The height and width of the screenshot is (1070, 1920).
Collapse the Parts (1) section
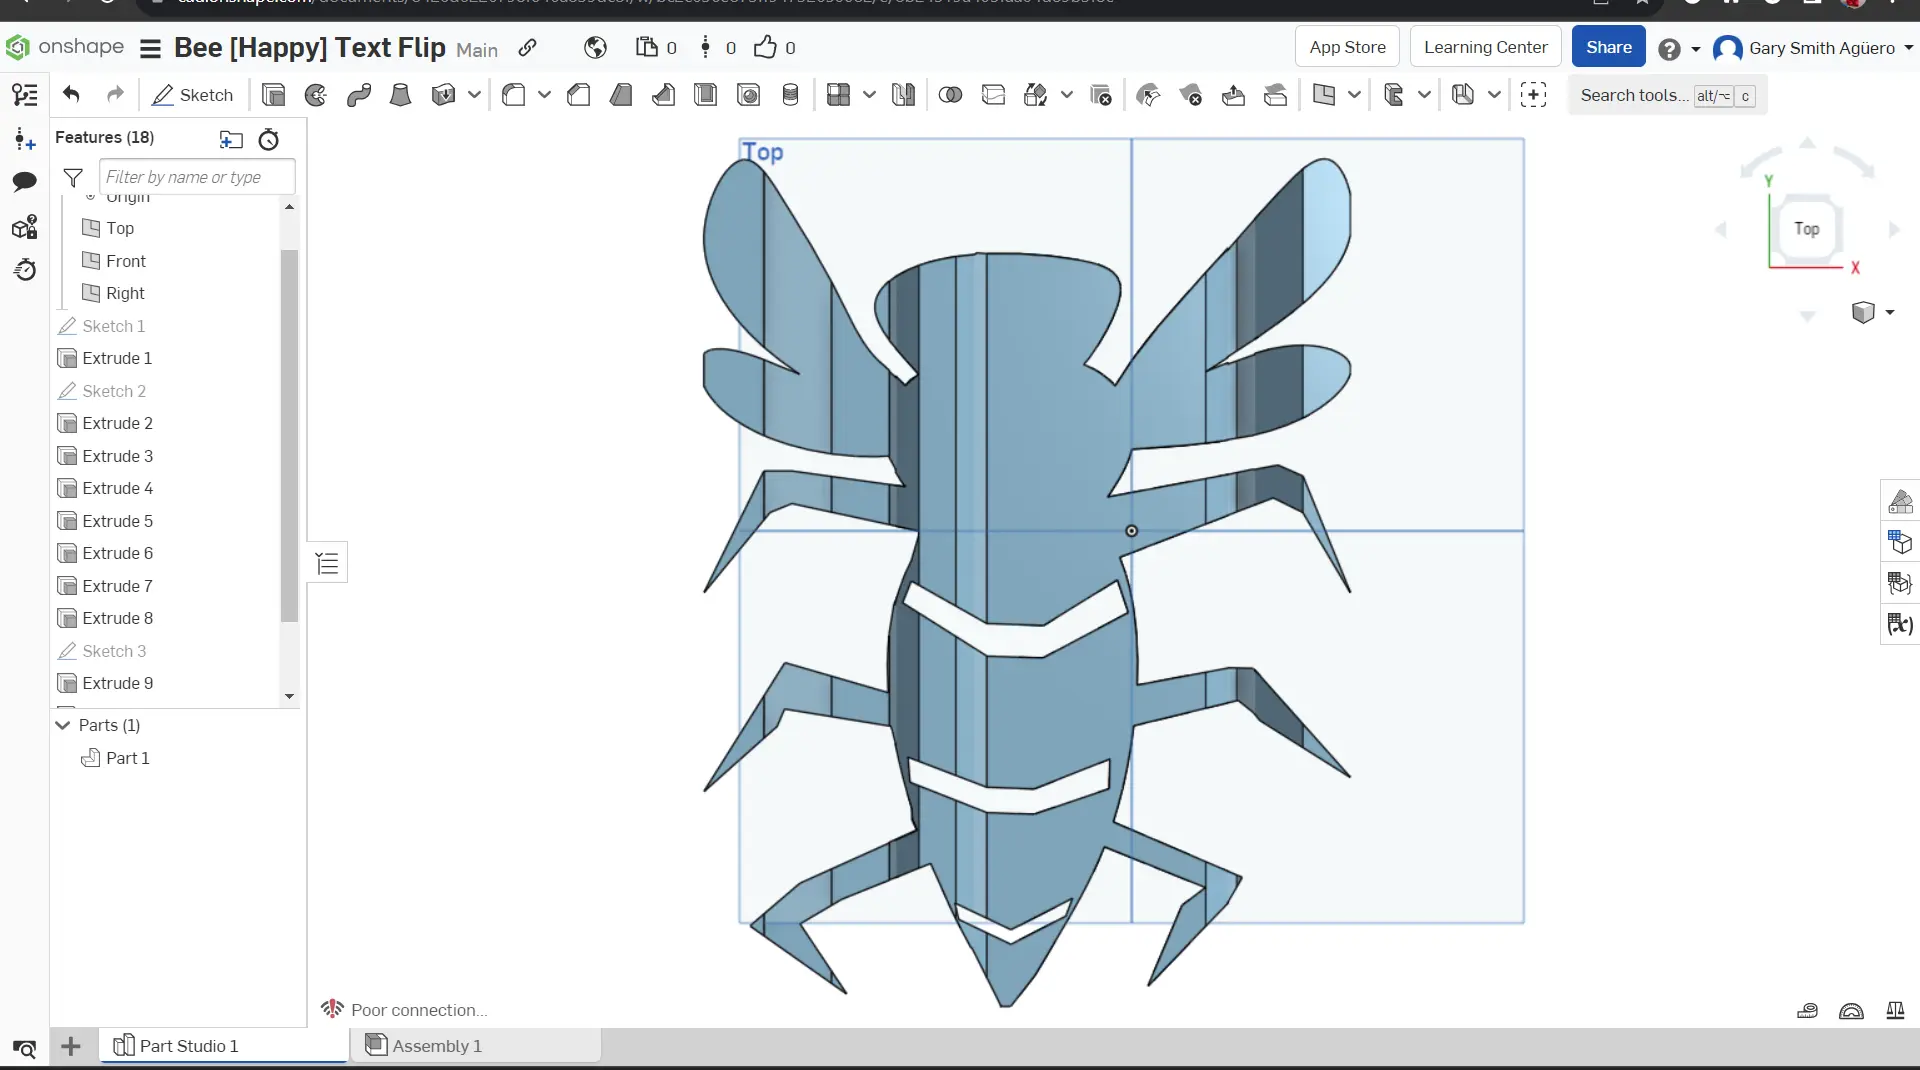click(x=62, y=725)
